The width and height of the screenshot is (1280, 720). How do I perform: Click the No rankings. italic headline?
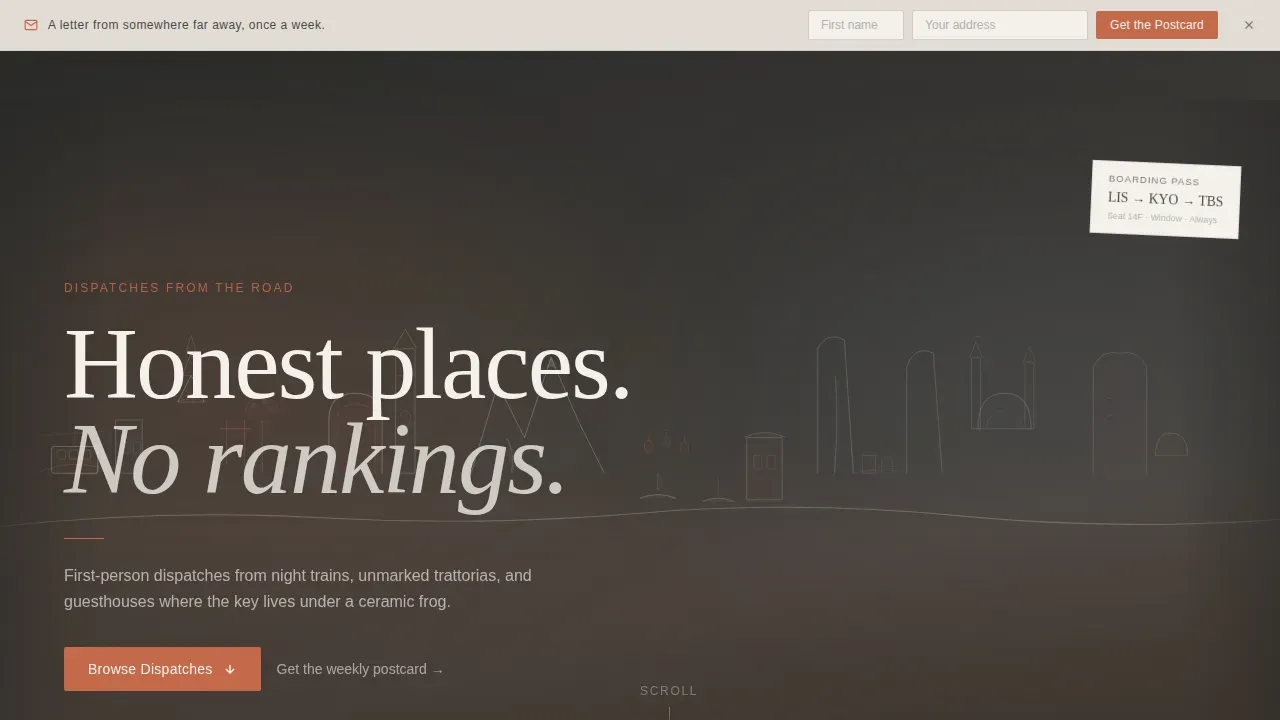315,460
